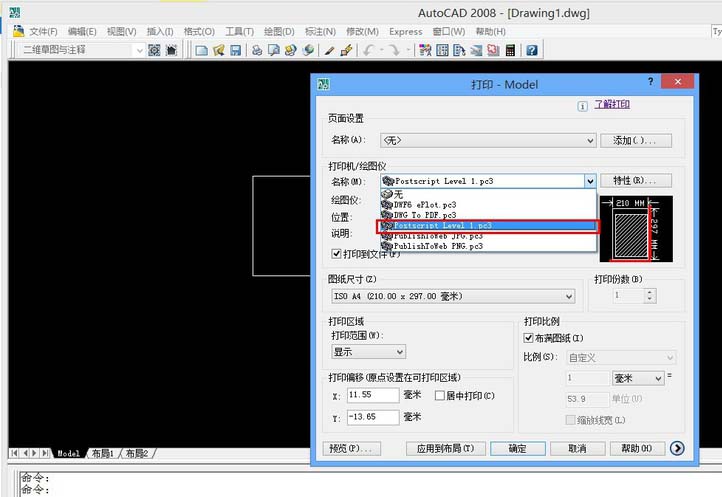722x497 pixels.
Task: Uncheck the 布满图纸 checkbox
Action: 529,338
